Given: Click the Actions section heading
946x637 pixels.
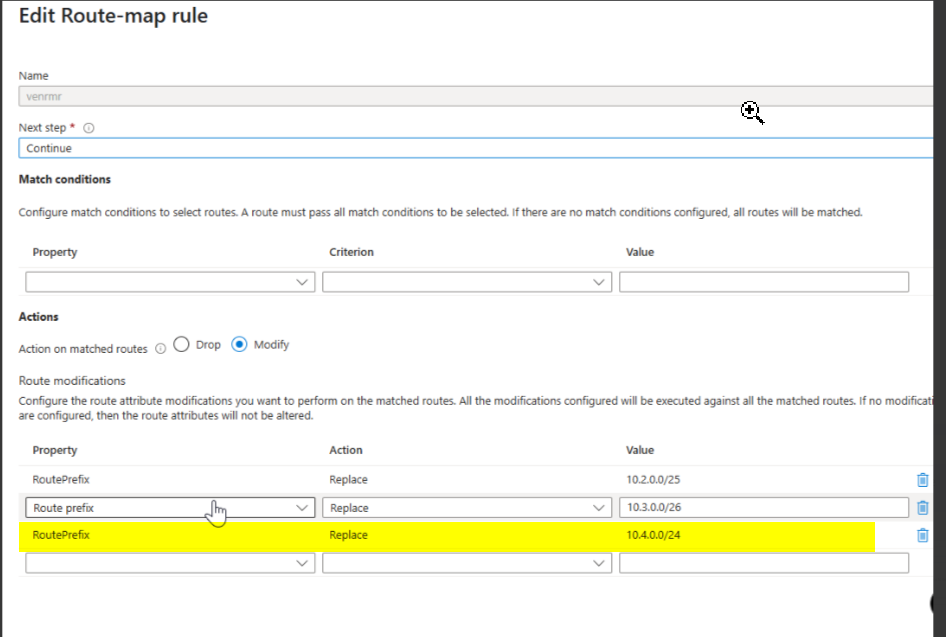Looking at the screenshot, I should pyautogui.click(x=39, y=317).
